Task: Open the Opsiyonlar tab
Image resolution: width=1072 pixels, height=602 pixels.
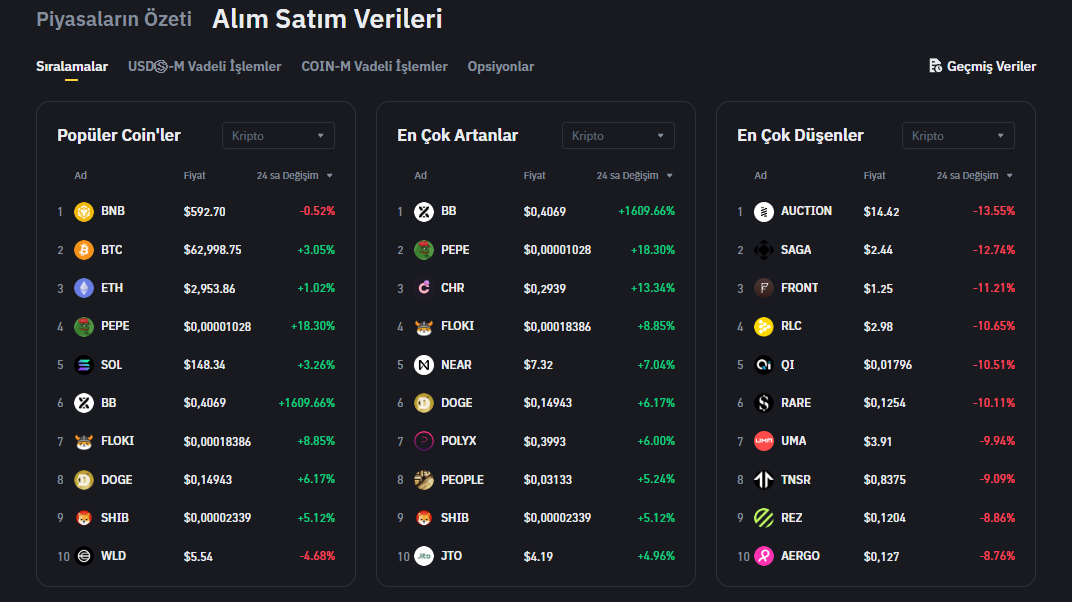Action: click(x=500, y=67)
